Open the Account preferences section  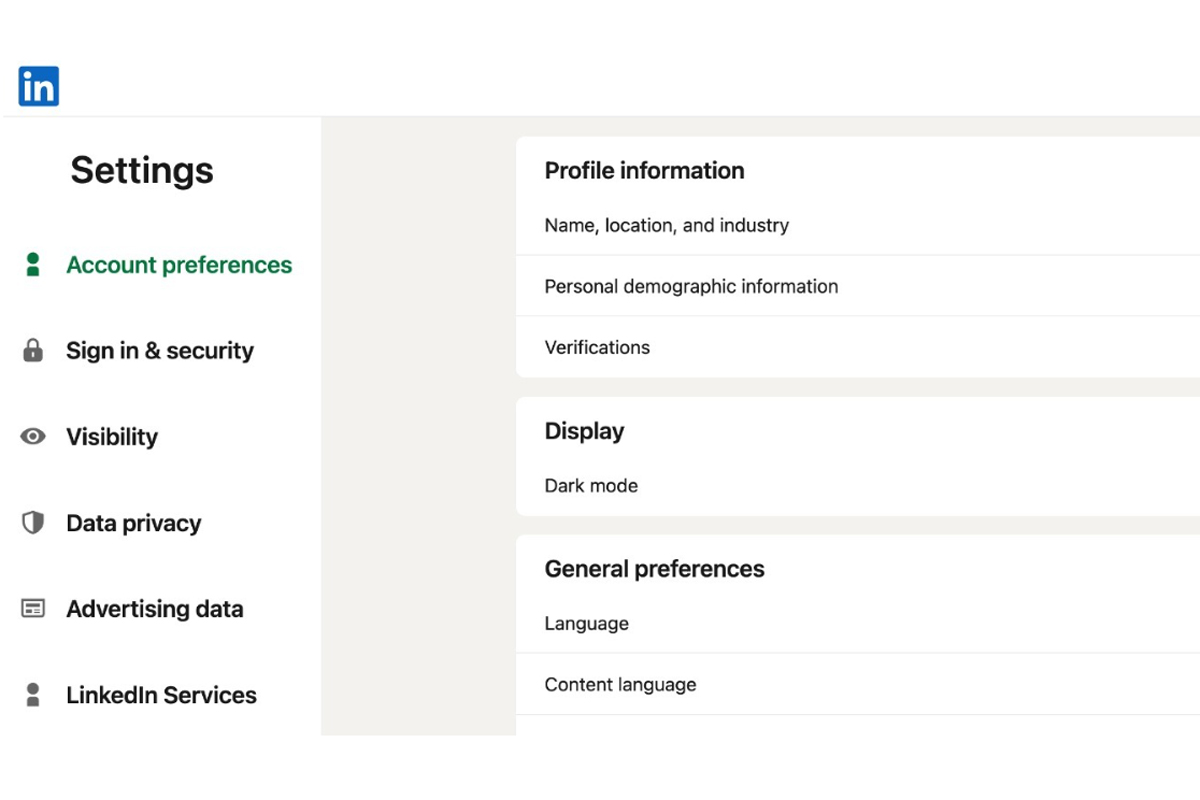coord(179,265)
